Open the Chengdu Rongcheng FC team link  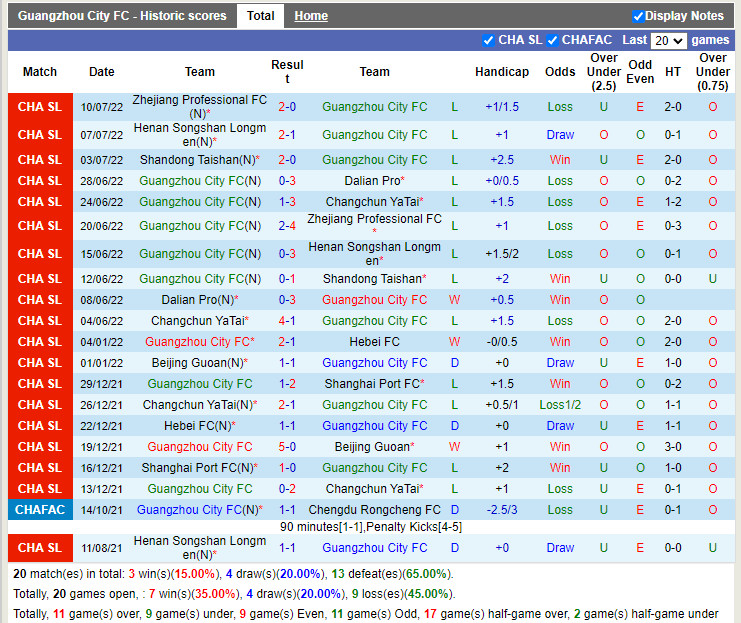(374, 510)
